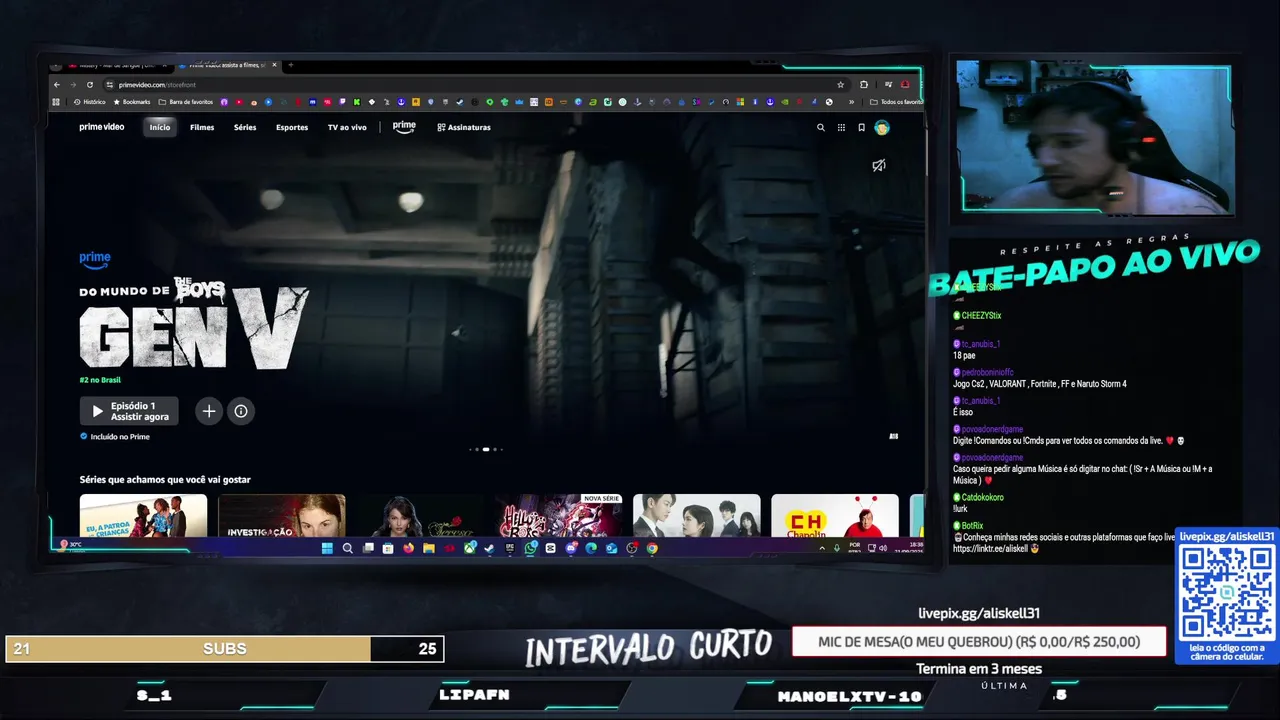1280x720 pixels.
Task: Play Gen V Episódio 1 Assistir agora
Action: point(129,411)
